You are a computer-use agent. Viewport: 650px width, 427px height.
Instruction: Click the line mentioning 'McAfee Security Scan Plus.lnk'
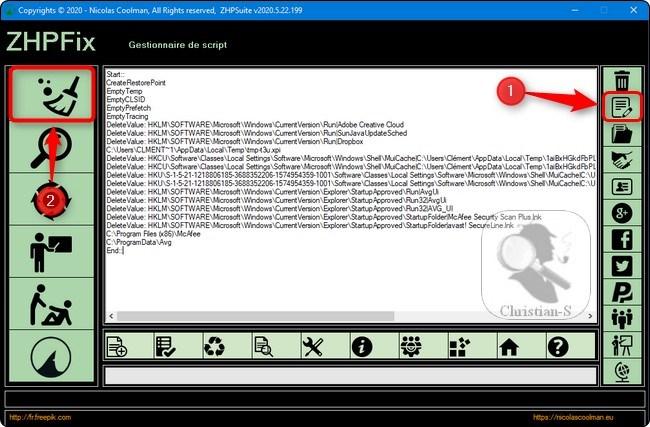pyautogui.click(x=324, y=217)
